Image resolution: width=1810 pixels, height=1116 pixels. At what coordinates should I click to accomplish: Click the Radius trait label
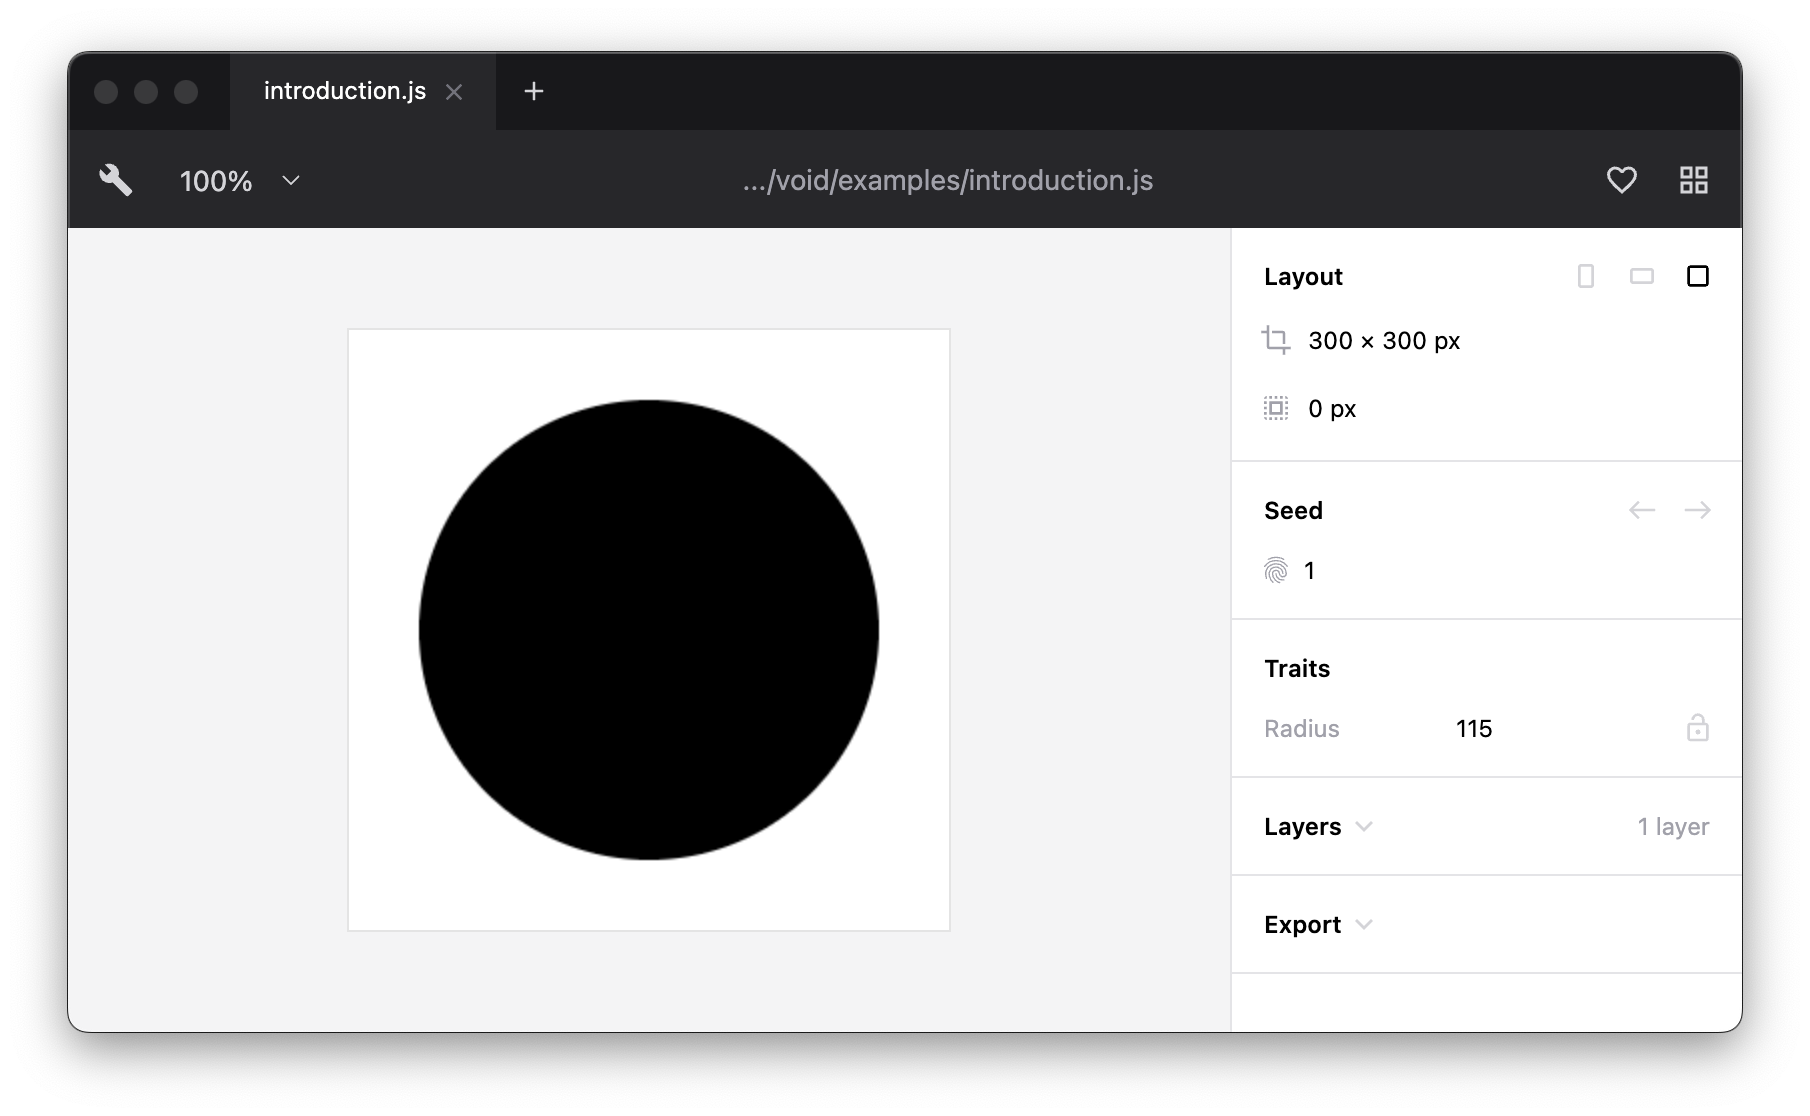[x=1301, y=728]
